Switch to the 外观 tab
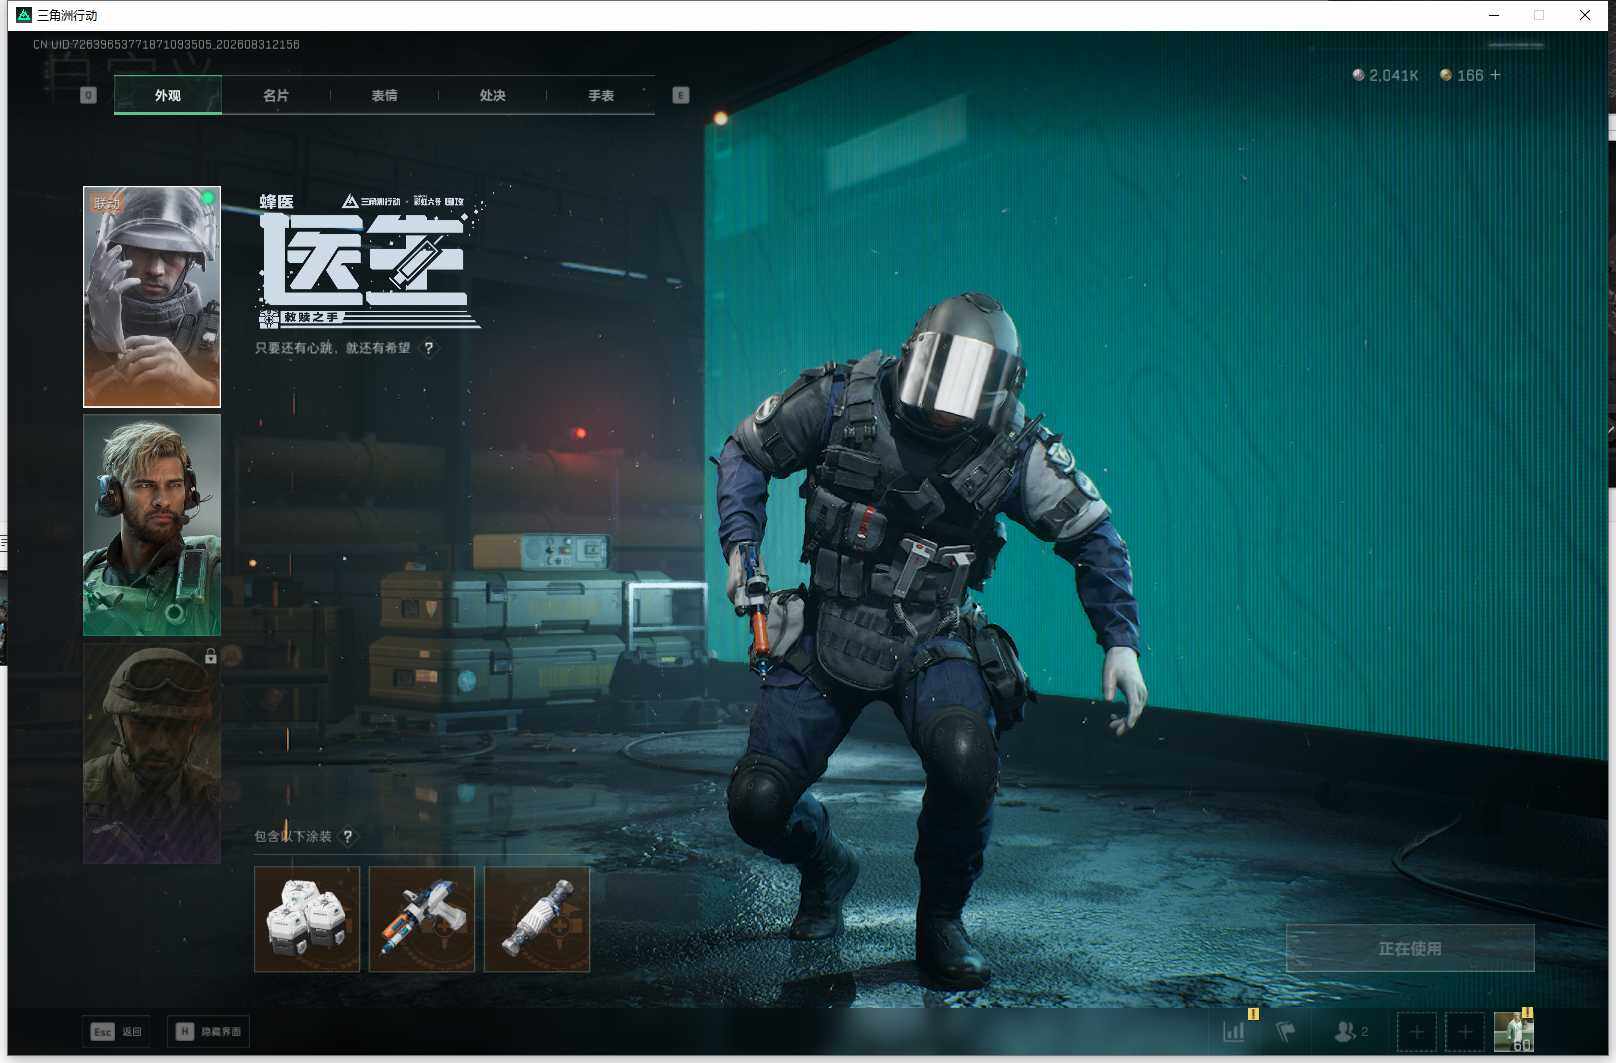This screenshot has width=1616, height=1063. pos(168,95)
